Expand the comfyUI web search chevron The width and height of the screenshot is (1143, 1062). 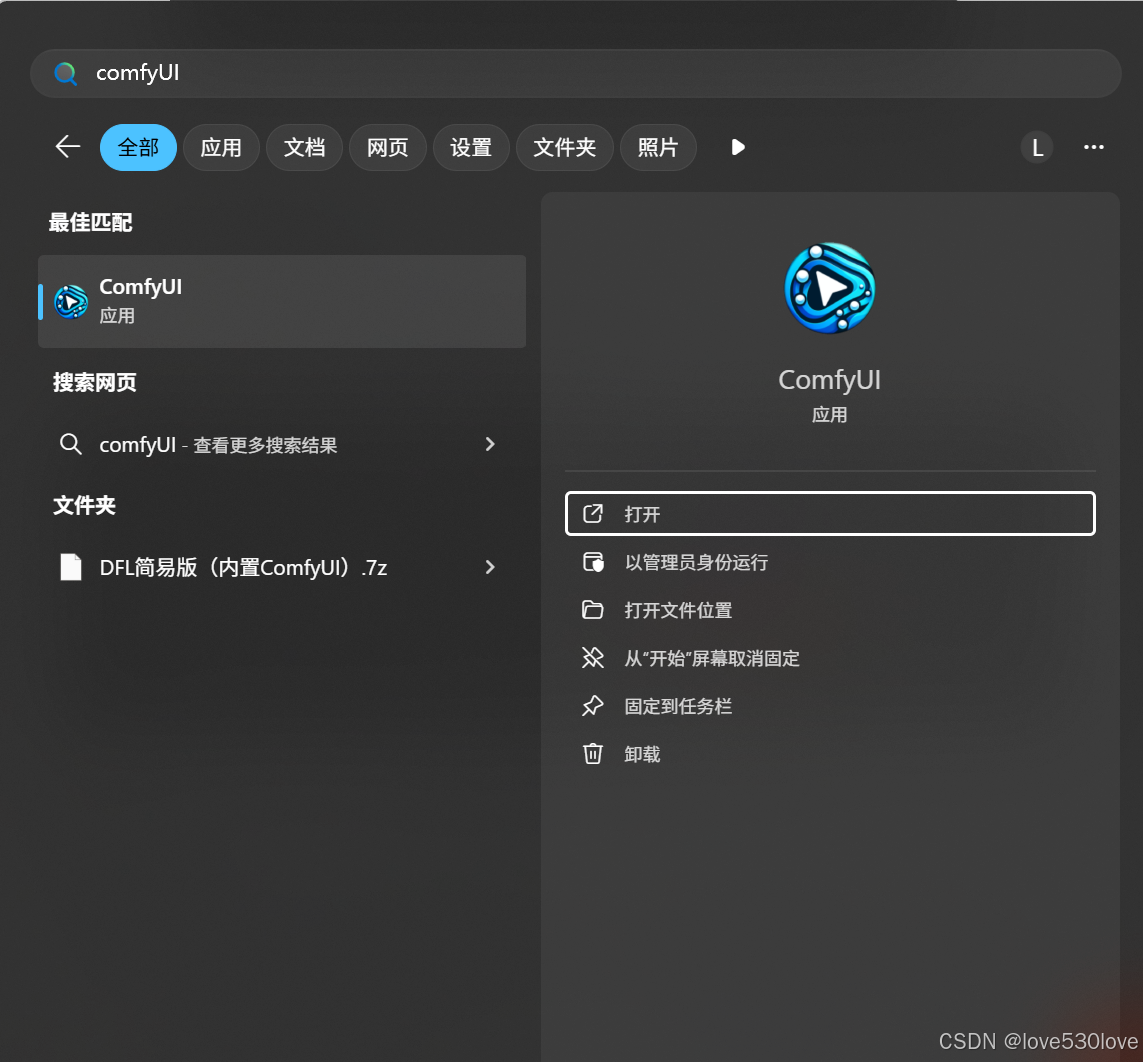click(490, 444)
